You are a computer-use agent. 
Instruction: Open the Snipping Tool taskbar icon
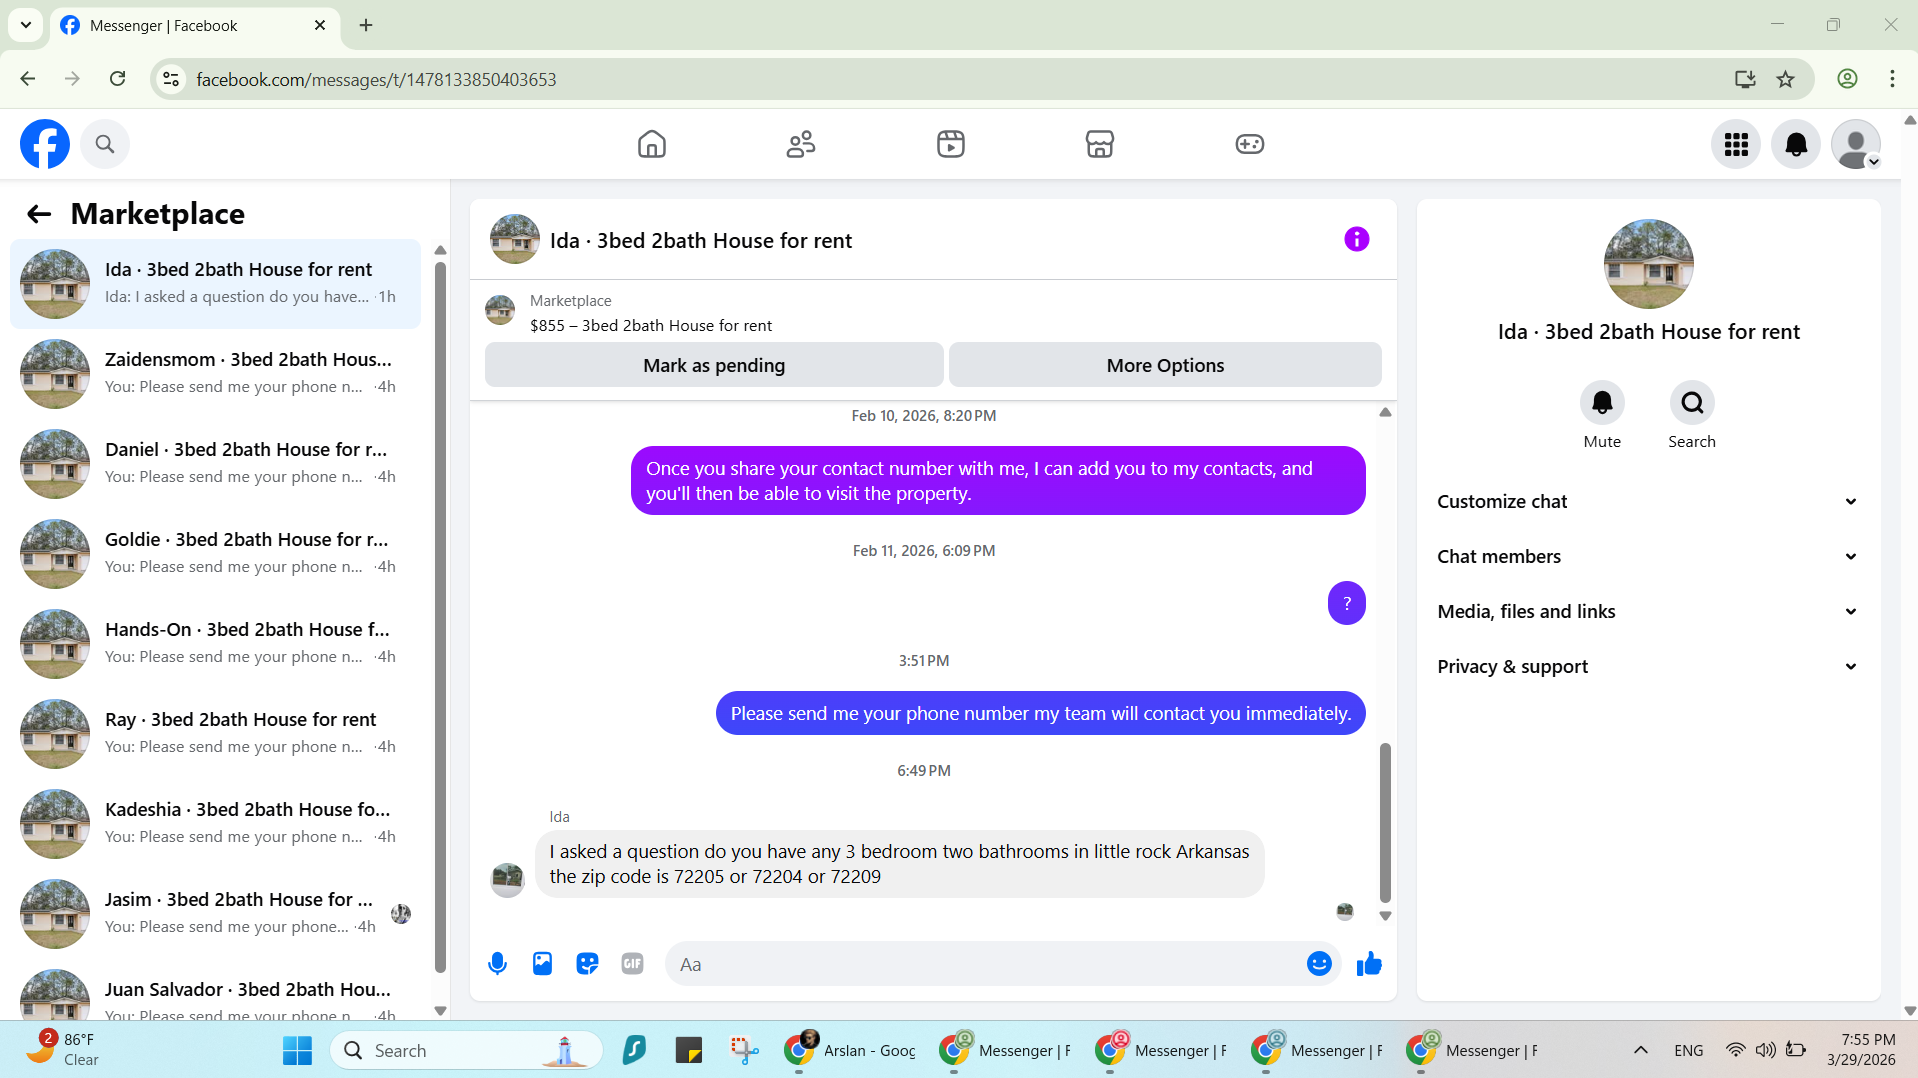point(744,1050)
